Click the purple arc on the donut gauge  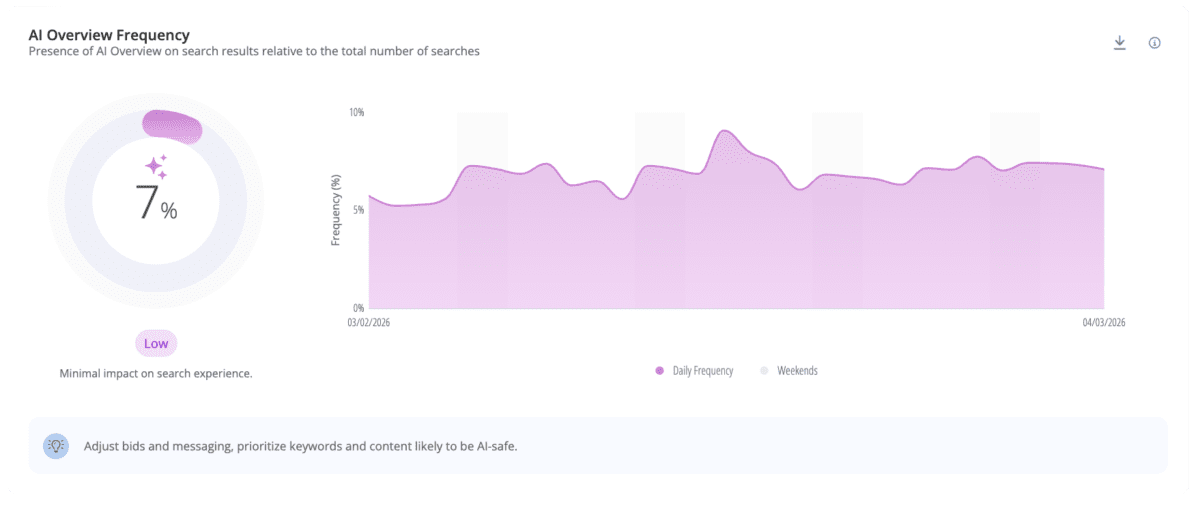[173, 126]
